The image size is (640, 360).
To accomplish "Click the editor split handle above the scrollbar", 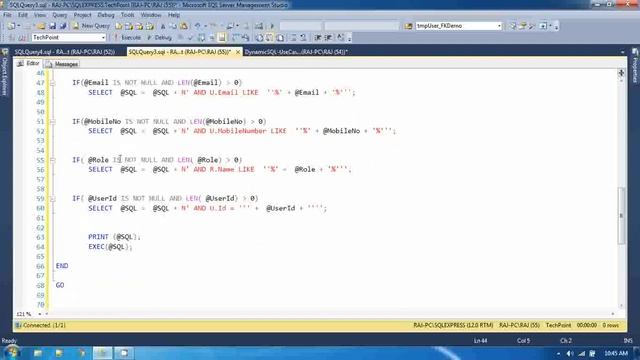I will [x=621, y=73].
